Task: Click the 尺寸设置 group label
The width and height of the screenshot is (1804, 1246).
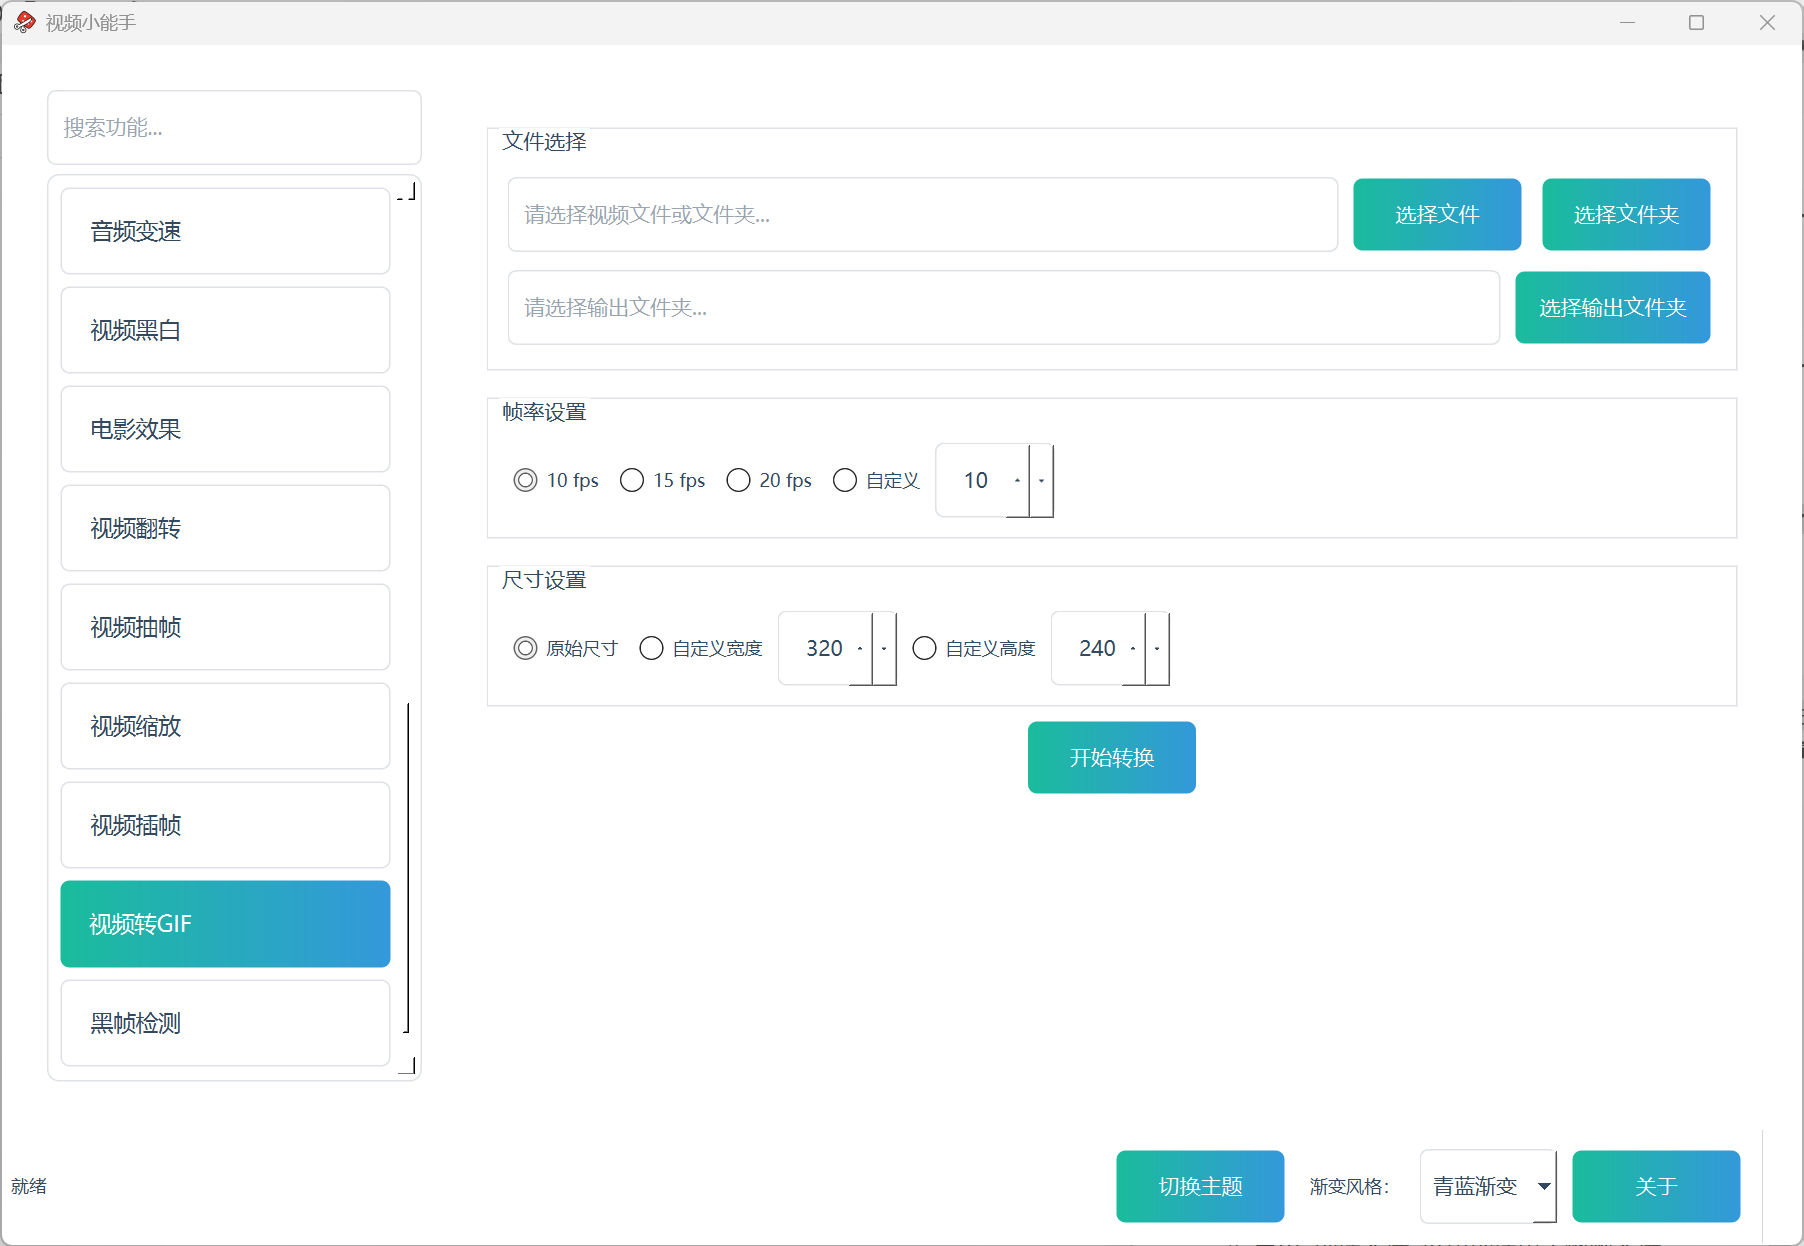Action: pyautogui.click(x=544, y=580)
